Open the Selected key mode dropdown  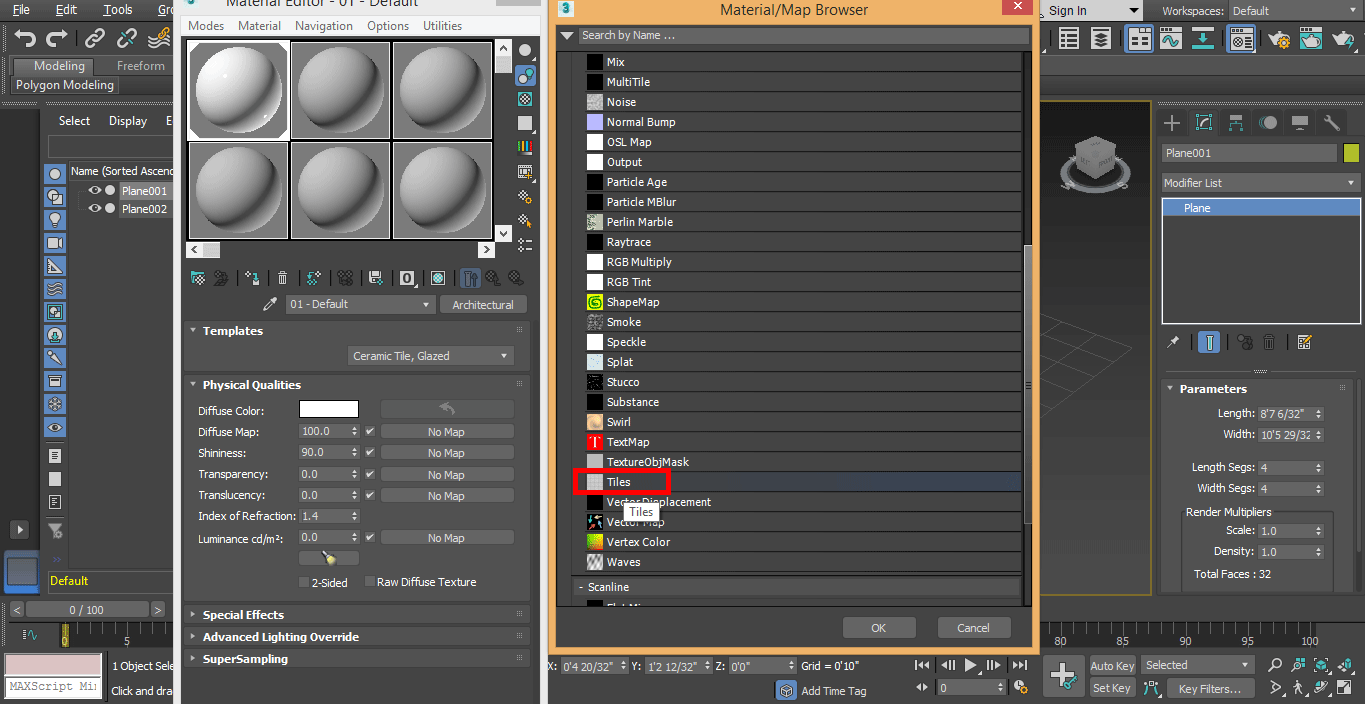[x=1198, y=665]
